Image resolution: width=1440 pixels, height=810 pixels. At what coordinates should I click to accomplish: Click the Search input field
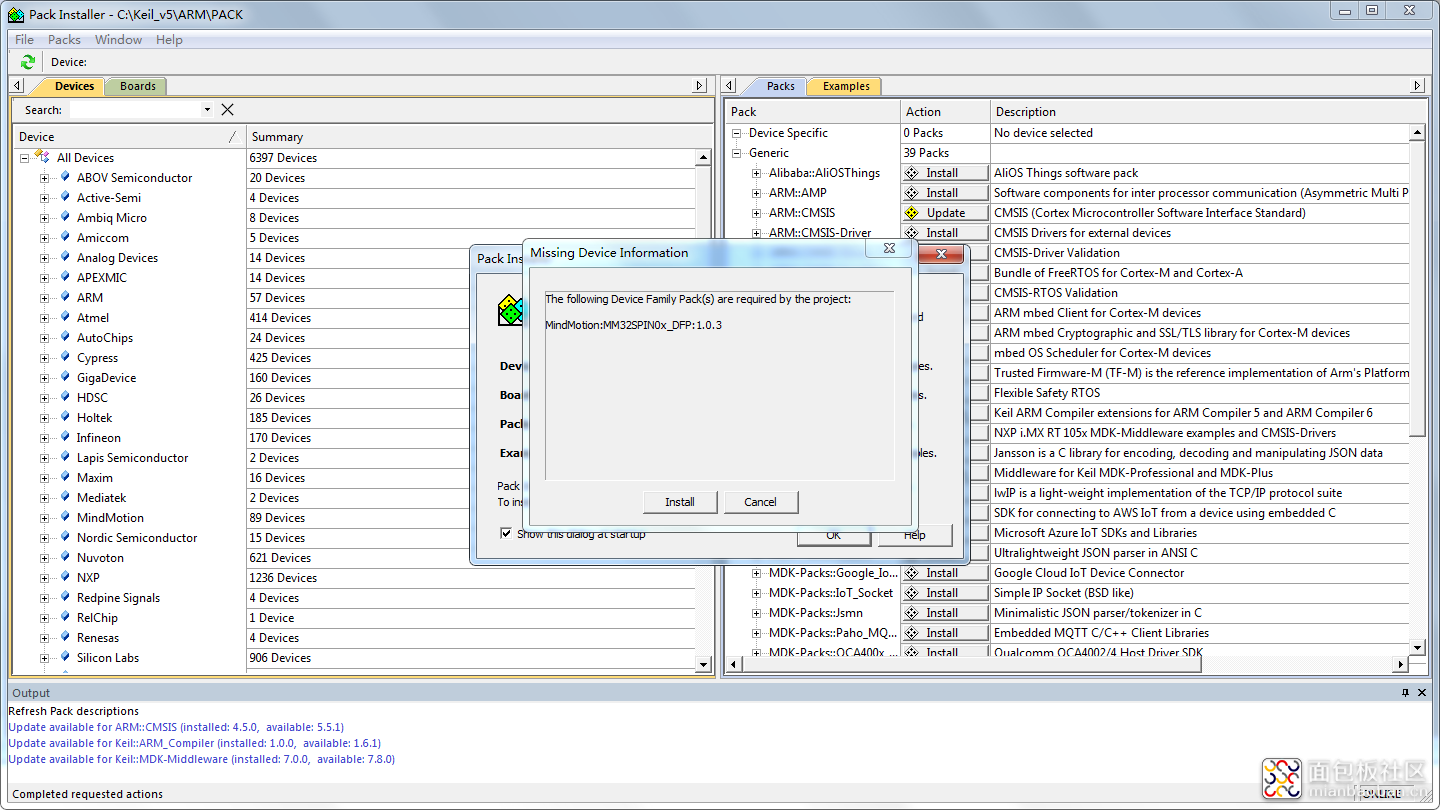[x=135, y=110]
